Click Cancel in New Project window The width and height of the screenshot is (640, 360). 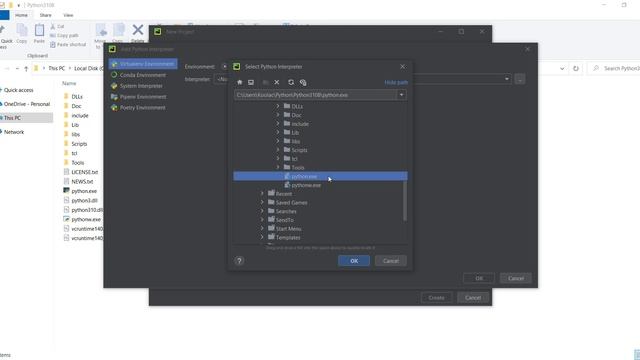(473, 298)
